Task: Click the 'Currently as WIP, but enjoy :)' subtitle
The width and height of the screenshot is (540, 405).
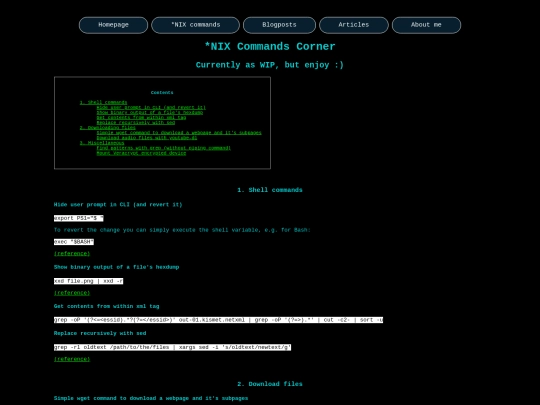Action: click(x=270, y=65)
